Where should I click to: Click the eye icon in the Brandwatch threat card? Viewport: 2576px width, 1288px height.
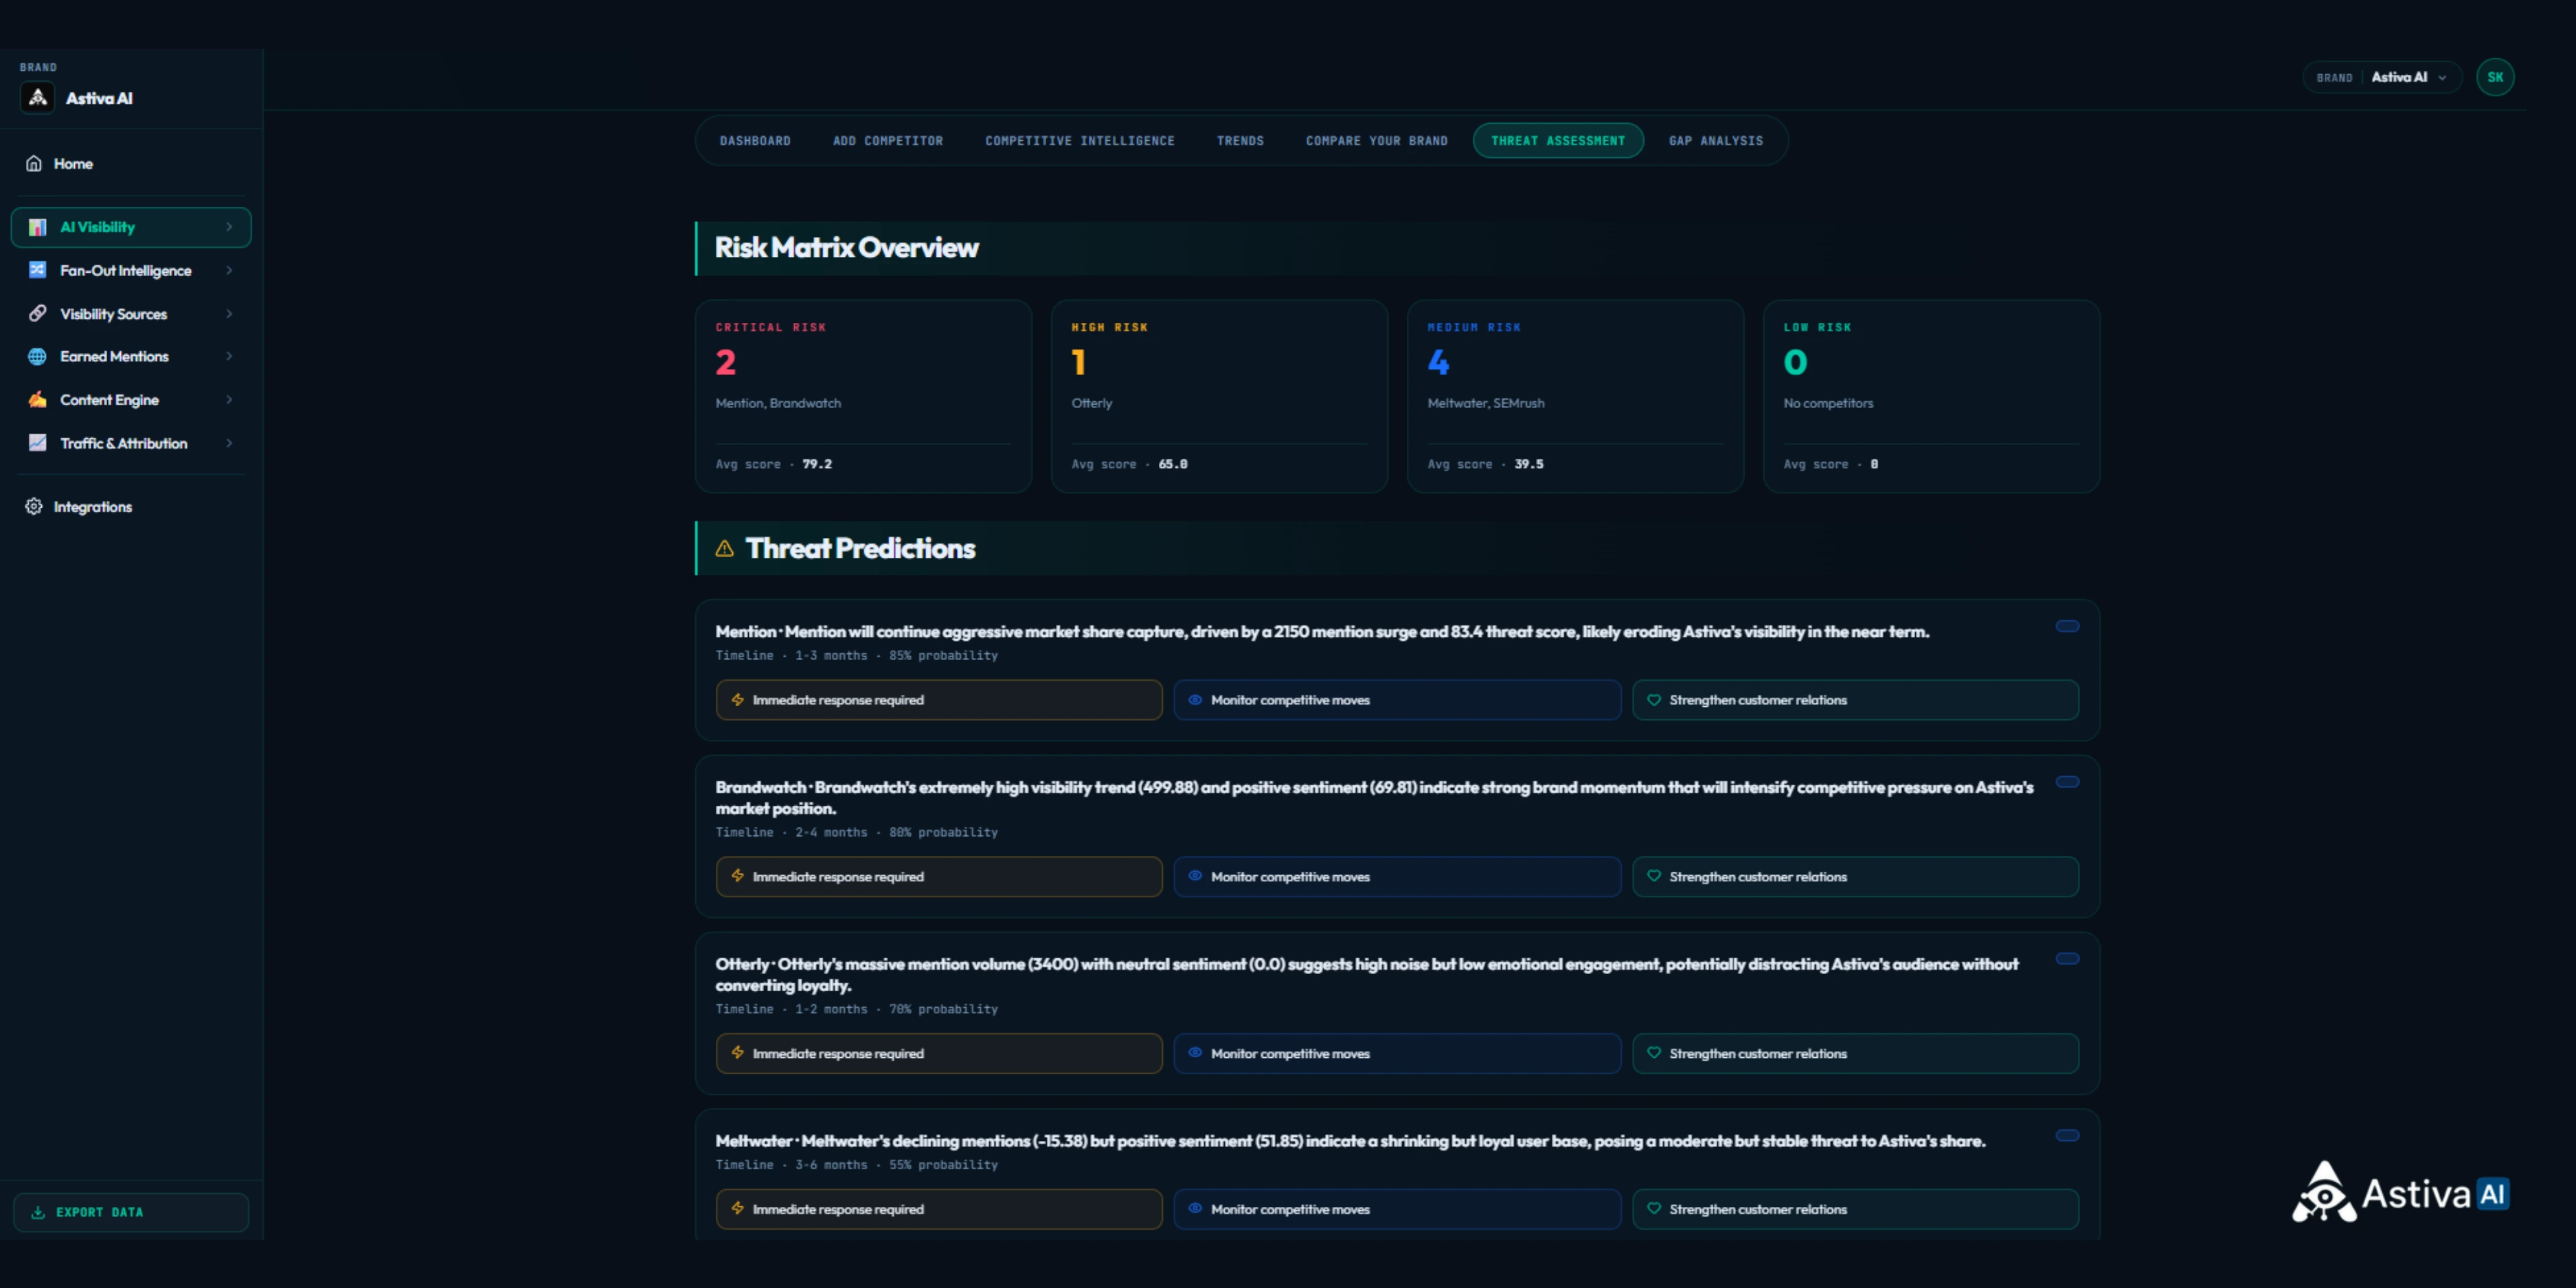[x=1195, y=875]
